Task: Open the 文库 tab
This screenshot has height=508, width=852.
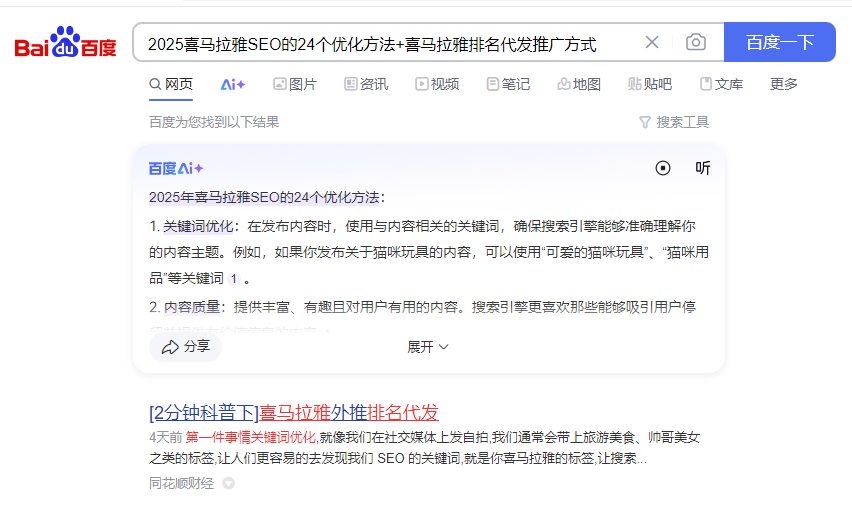Action: click(722, 84)
